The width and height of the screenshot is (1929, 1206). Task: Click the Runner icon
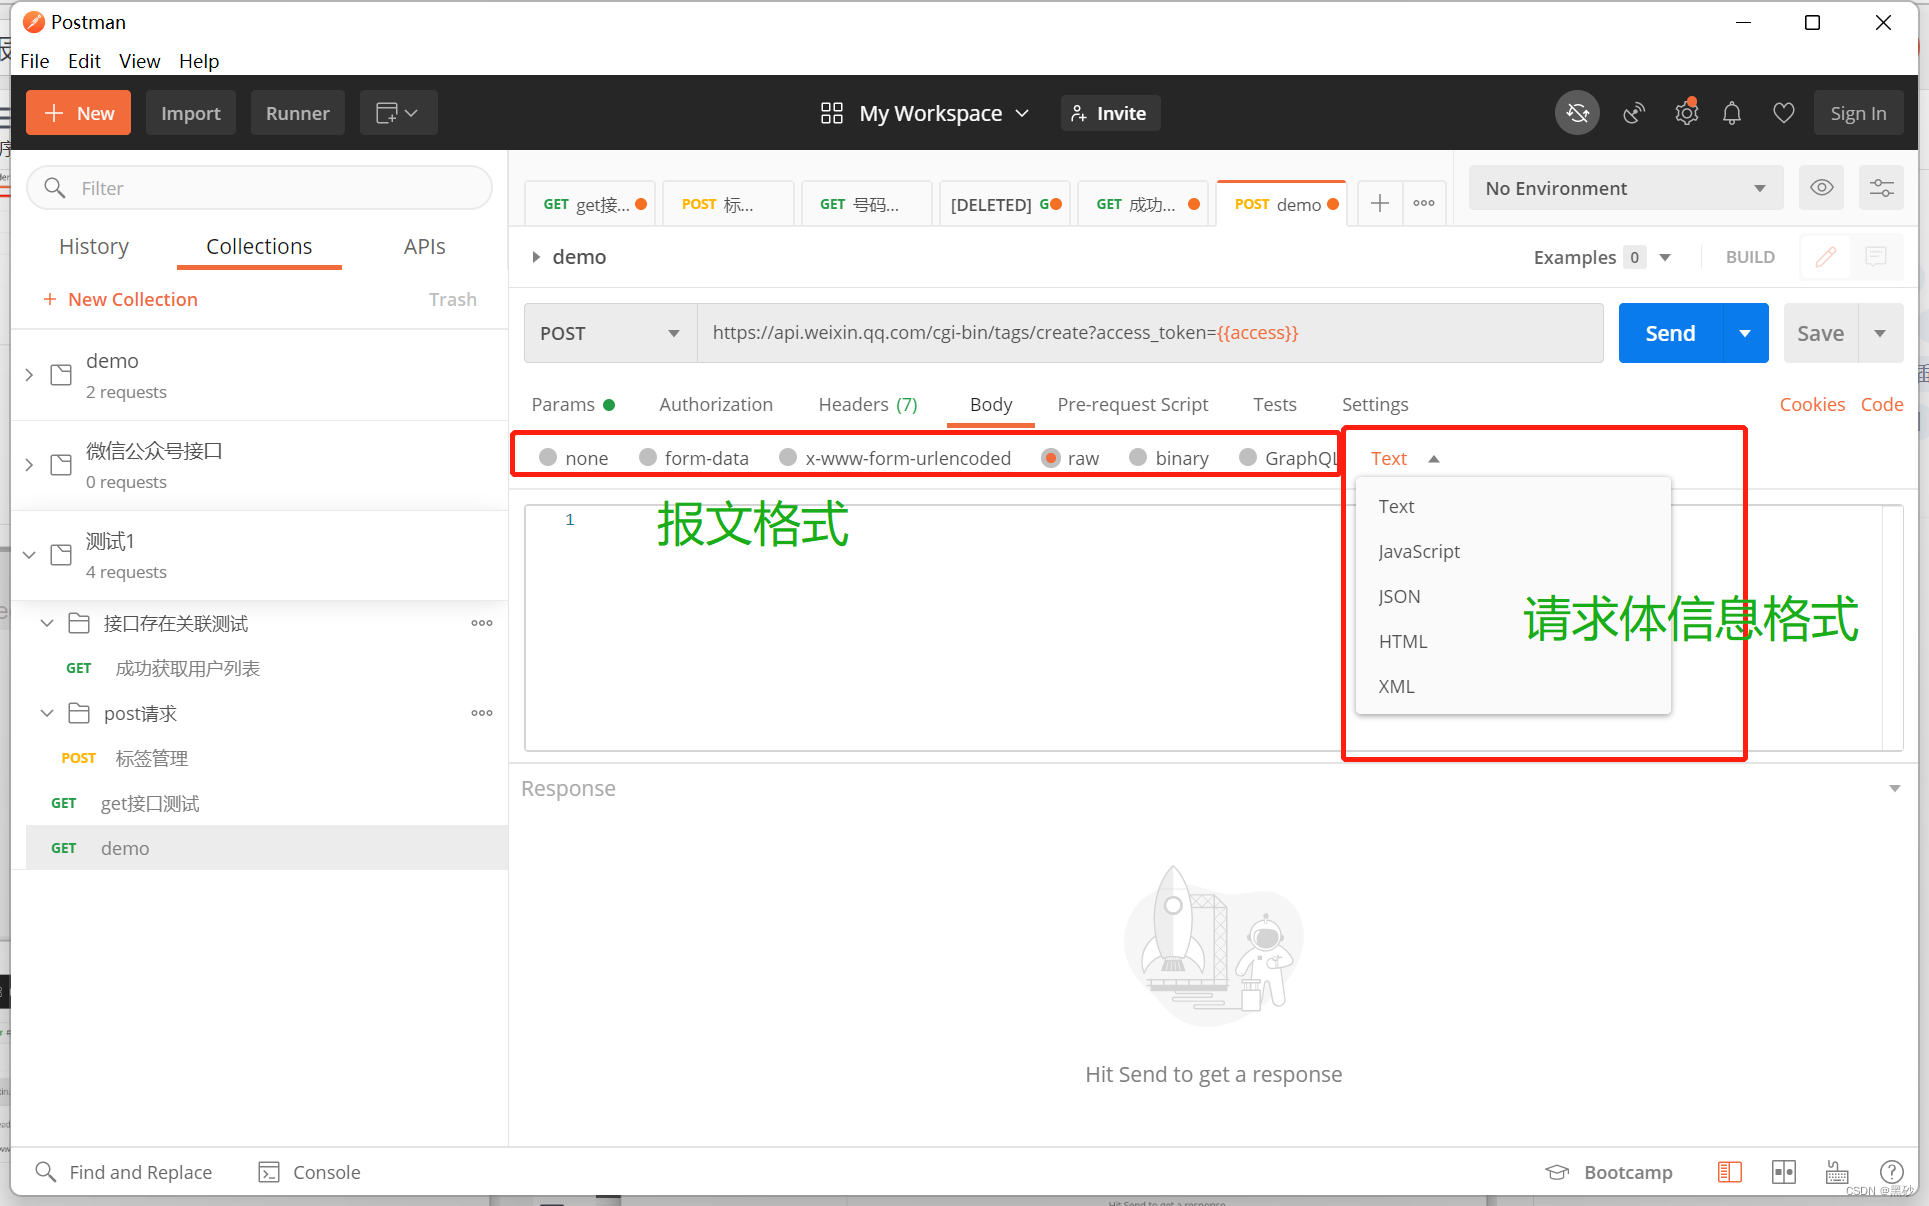click(x=297, y=113)
